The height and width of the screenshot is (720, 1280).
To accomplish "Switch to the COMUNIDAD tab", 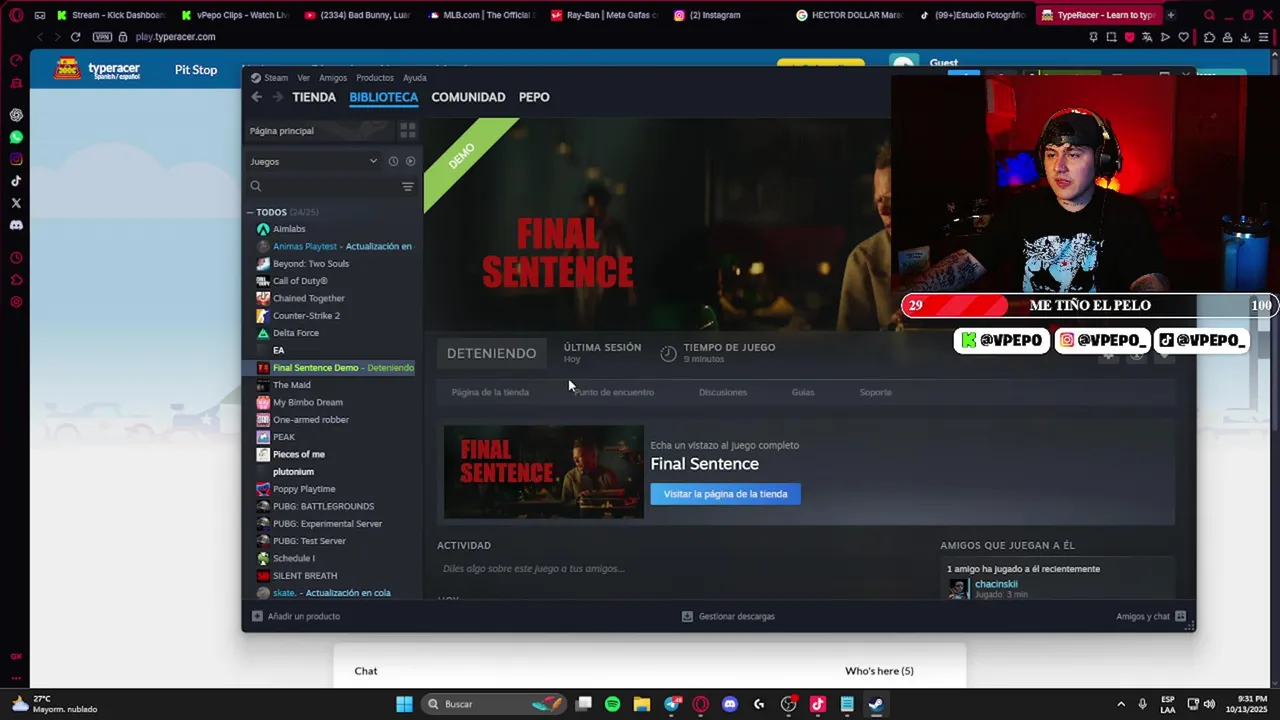I will point(468,97).
